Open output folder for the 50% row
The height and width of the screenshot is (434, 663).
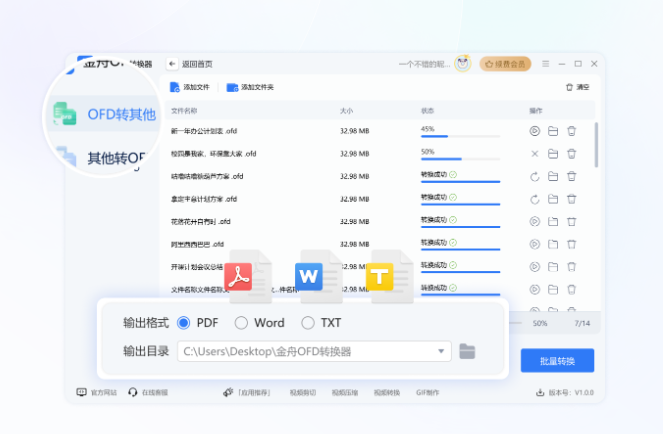point(553,154)
